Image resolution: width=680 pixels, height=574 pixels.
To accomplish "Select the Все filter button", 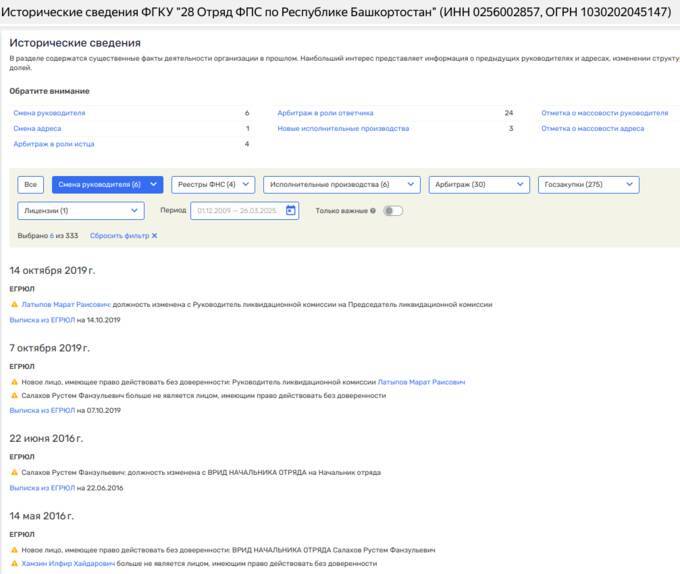I will [x=30, y=184].
